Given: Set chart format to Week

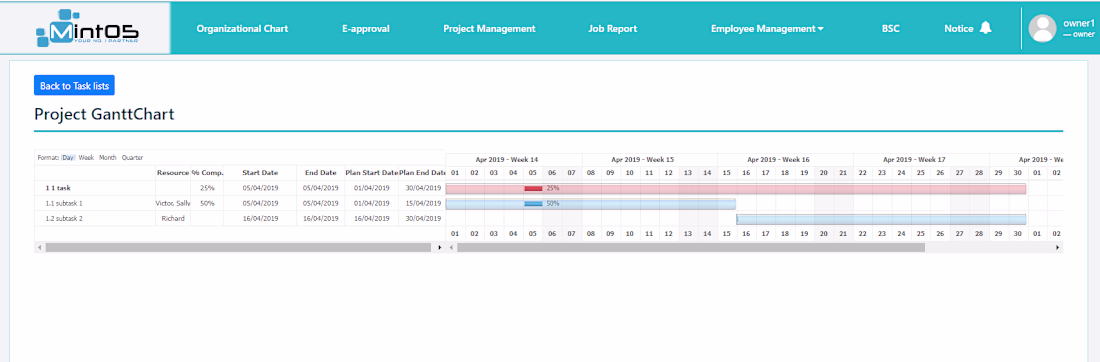Looking at the screenshot, I should (86, 158).
